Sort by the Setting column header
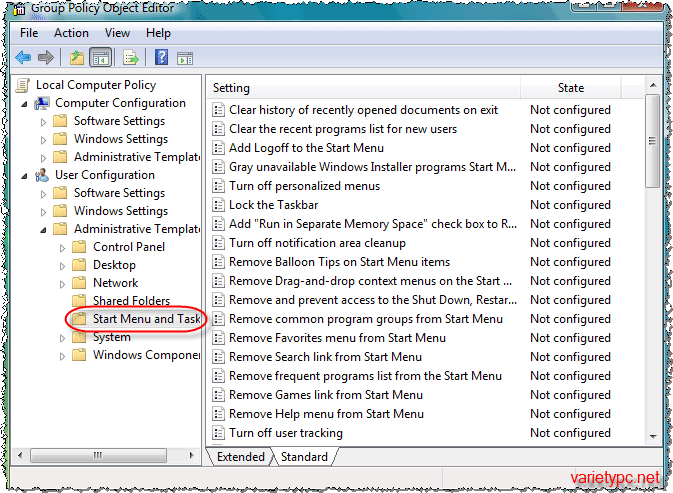The height and width of the screenshot is (493, 673). 364,88
